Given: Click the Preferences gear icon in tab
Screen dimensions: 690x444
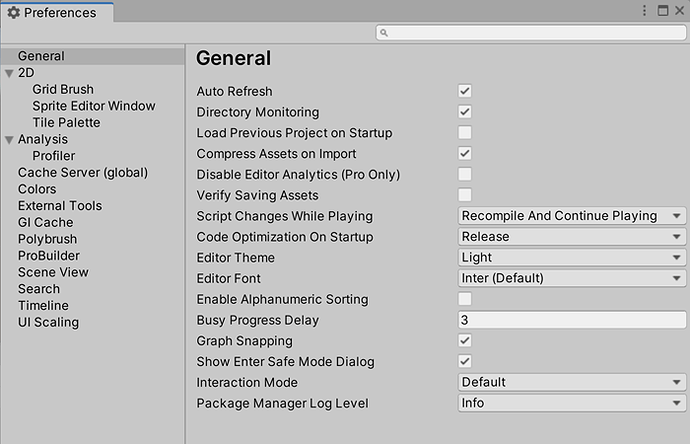Looking at the screenshot, I should [13, 13].
